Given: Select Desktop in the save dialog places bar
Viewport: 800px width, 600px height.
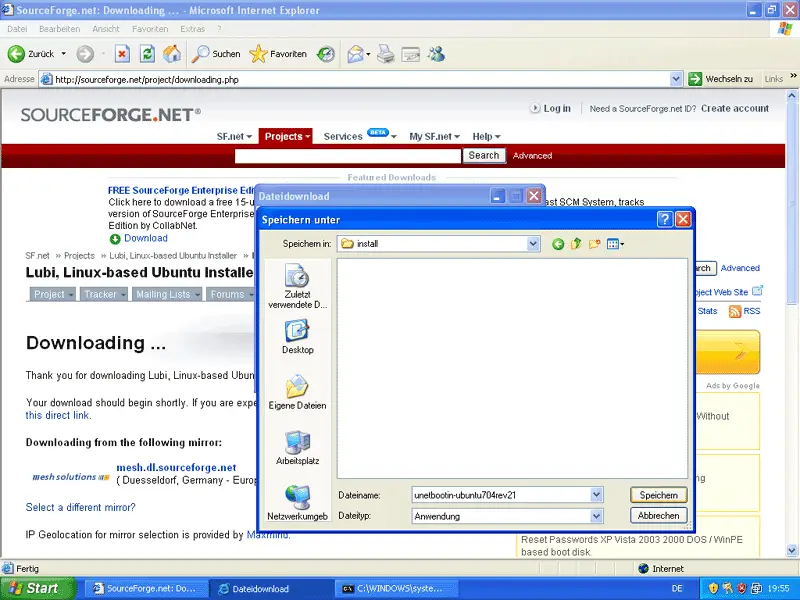Looking at the screenshot, I should (x=297, y=336).
